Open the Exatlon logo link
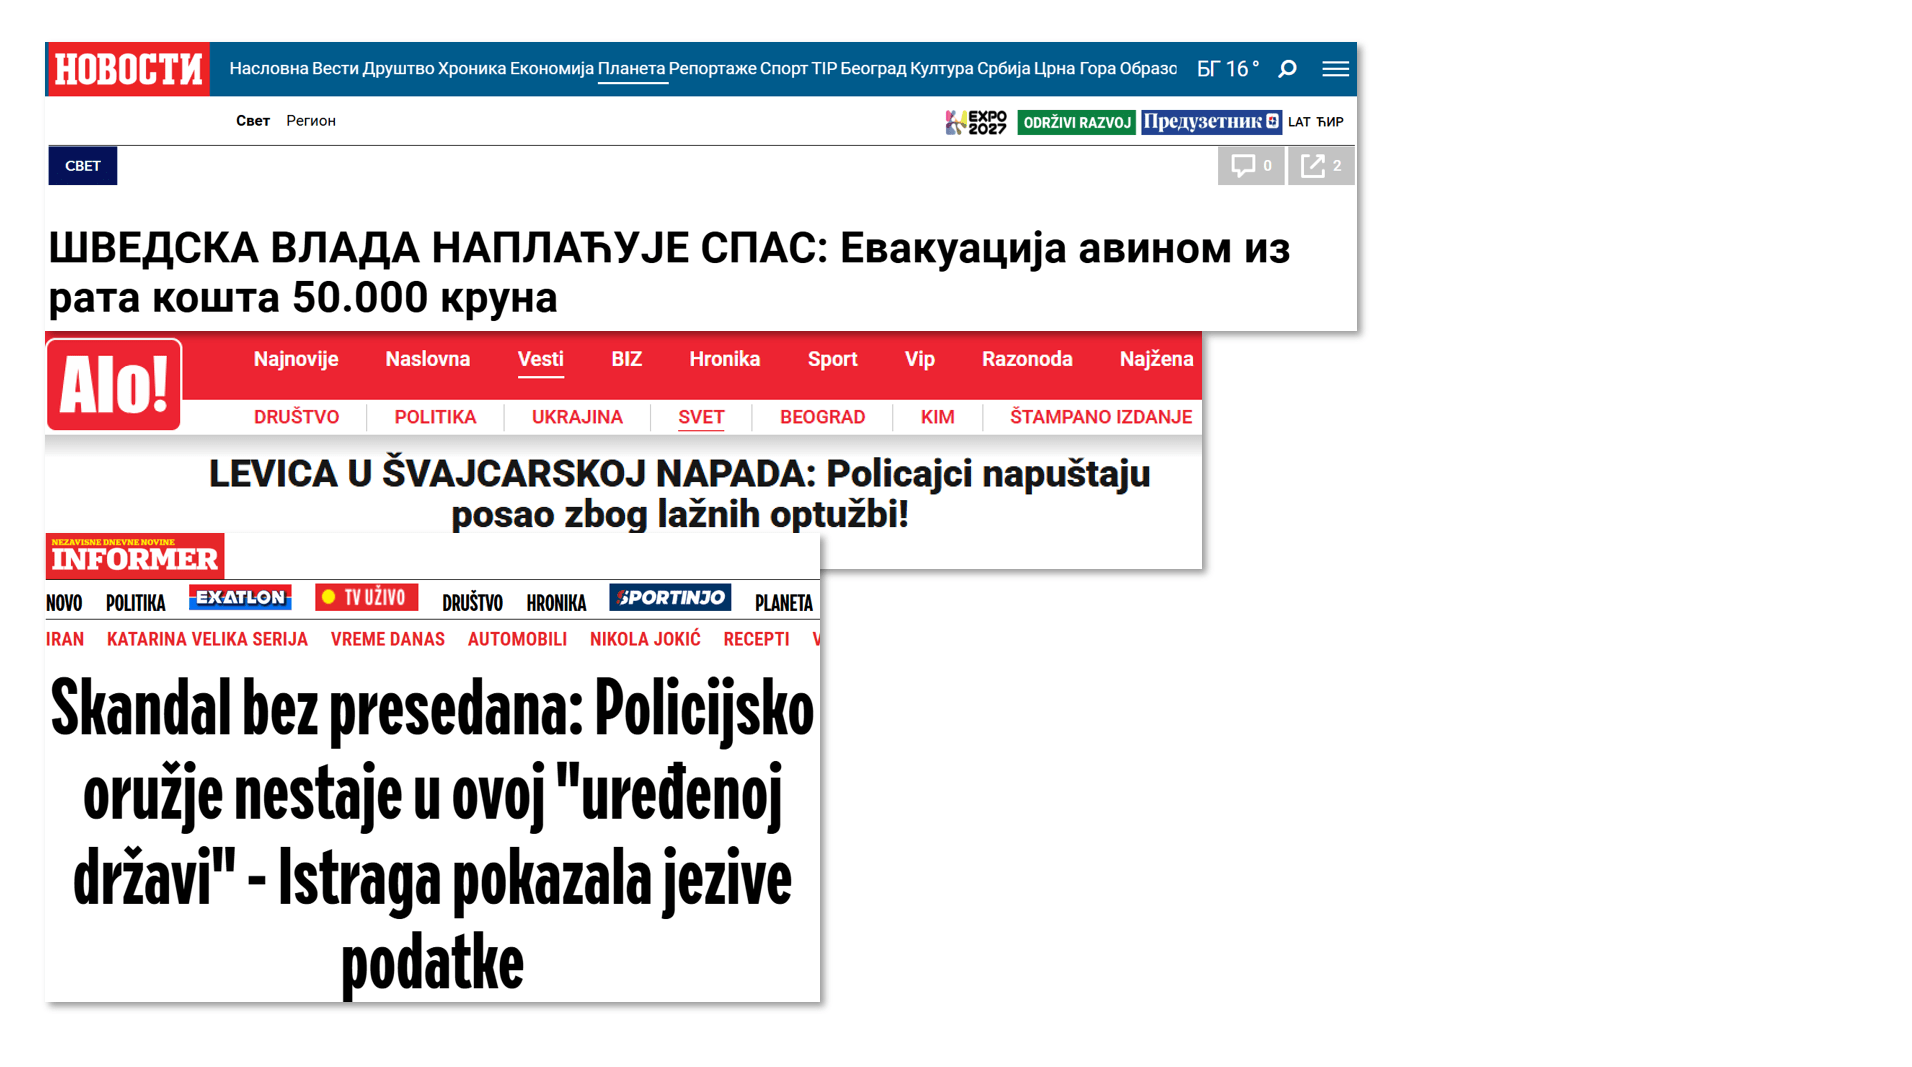The height and width of the screenshot is (1067, 1912). [x=240, y=598]
